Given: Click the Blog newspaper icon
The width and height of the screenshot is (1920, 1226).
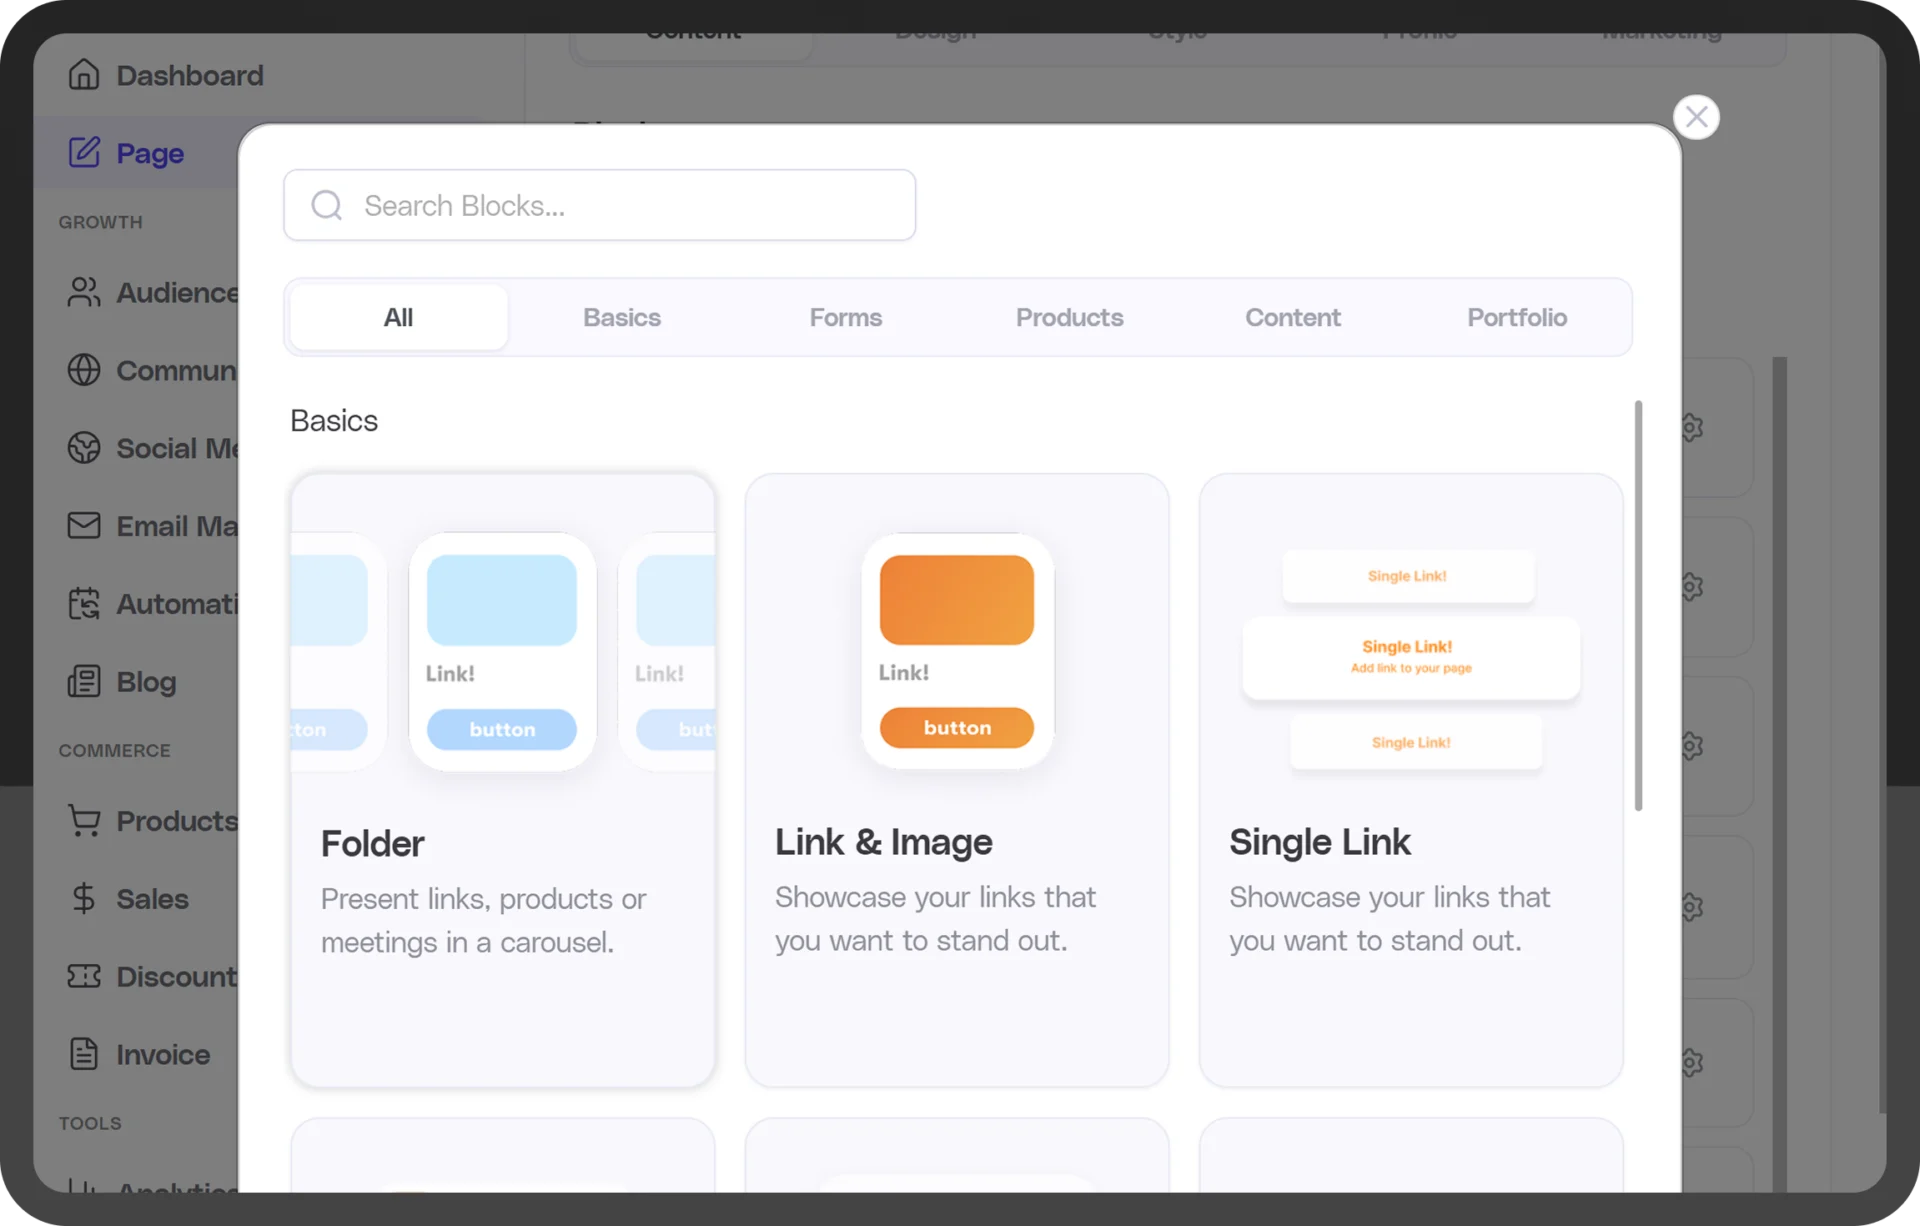Looking at the screenshot, I should (84, 681).
